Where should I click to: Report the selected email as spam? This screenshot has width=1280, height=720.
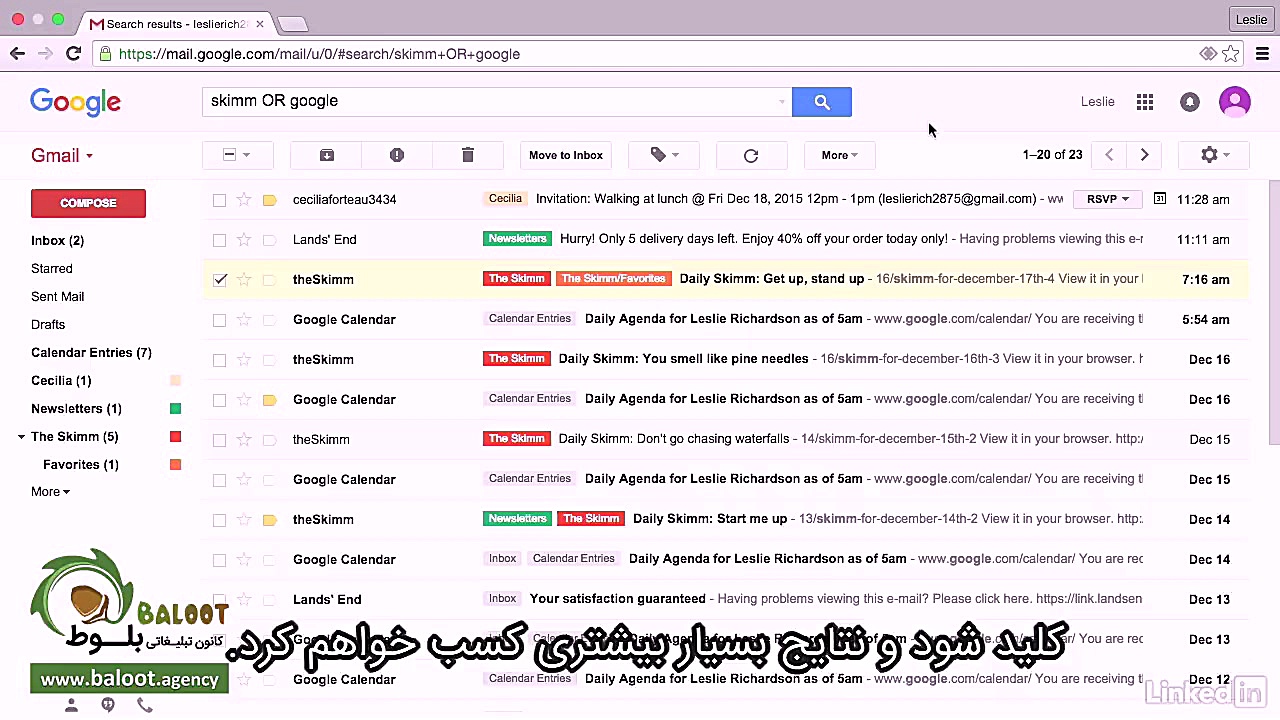coord(397,155)
